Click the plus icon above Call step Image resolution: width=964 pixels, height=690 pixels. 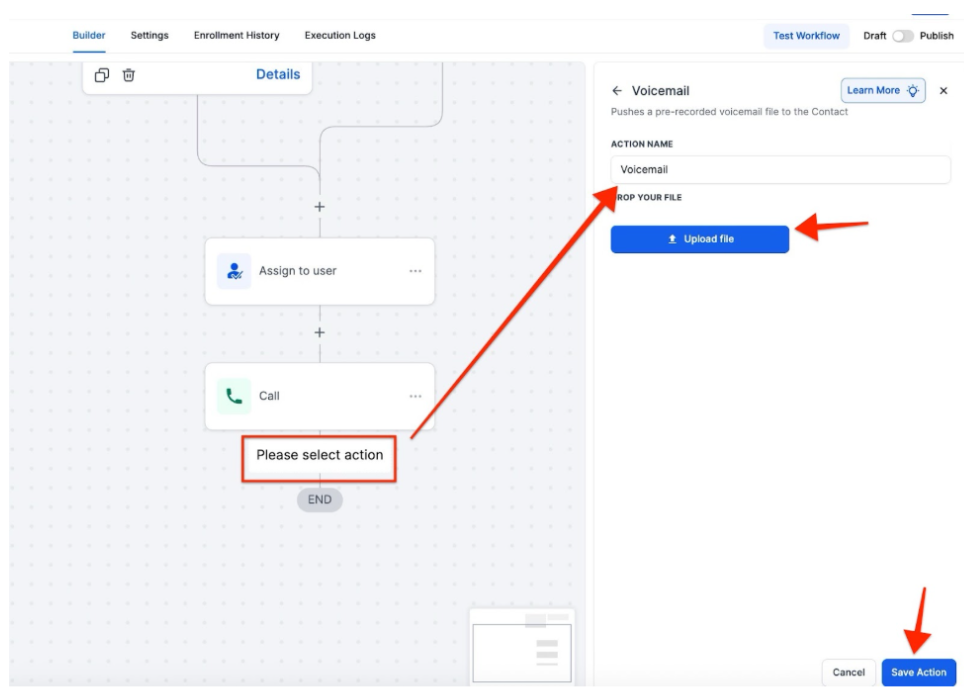click(x=320, y=332)
